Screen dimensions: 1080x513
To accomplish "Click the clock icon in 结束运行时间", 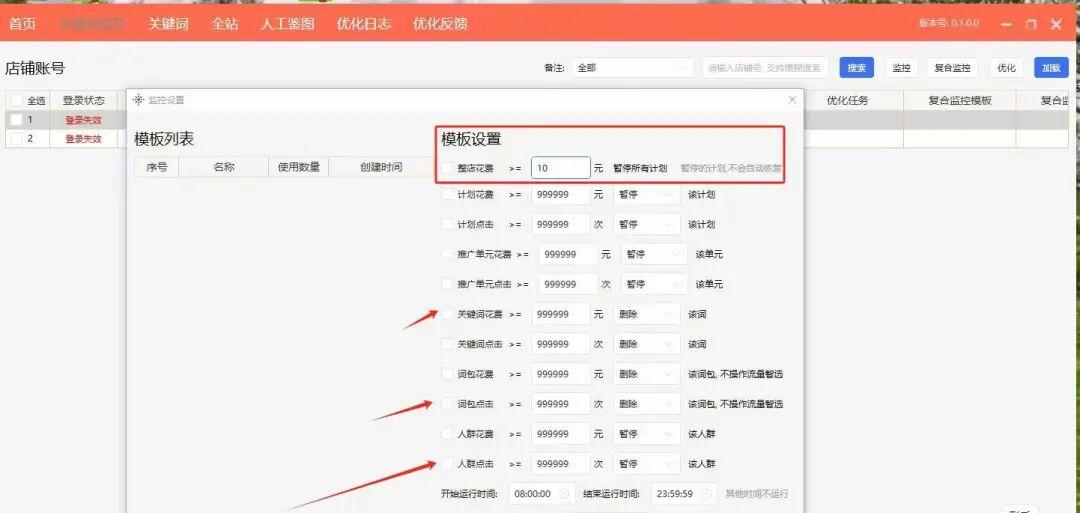I will 706,494.
